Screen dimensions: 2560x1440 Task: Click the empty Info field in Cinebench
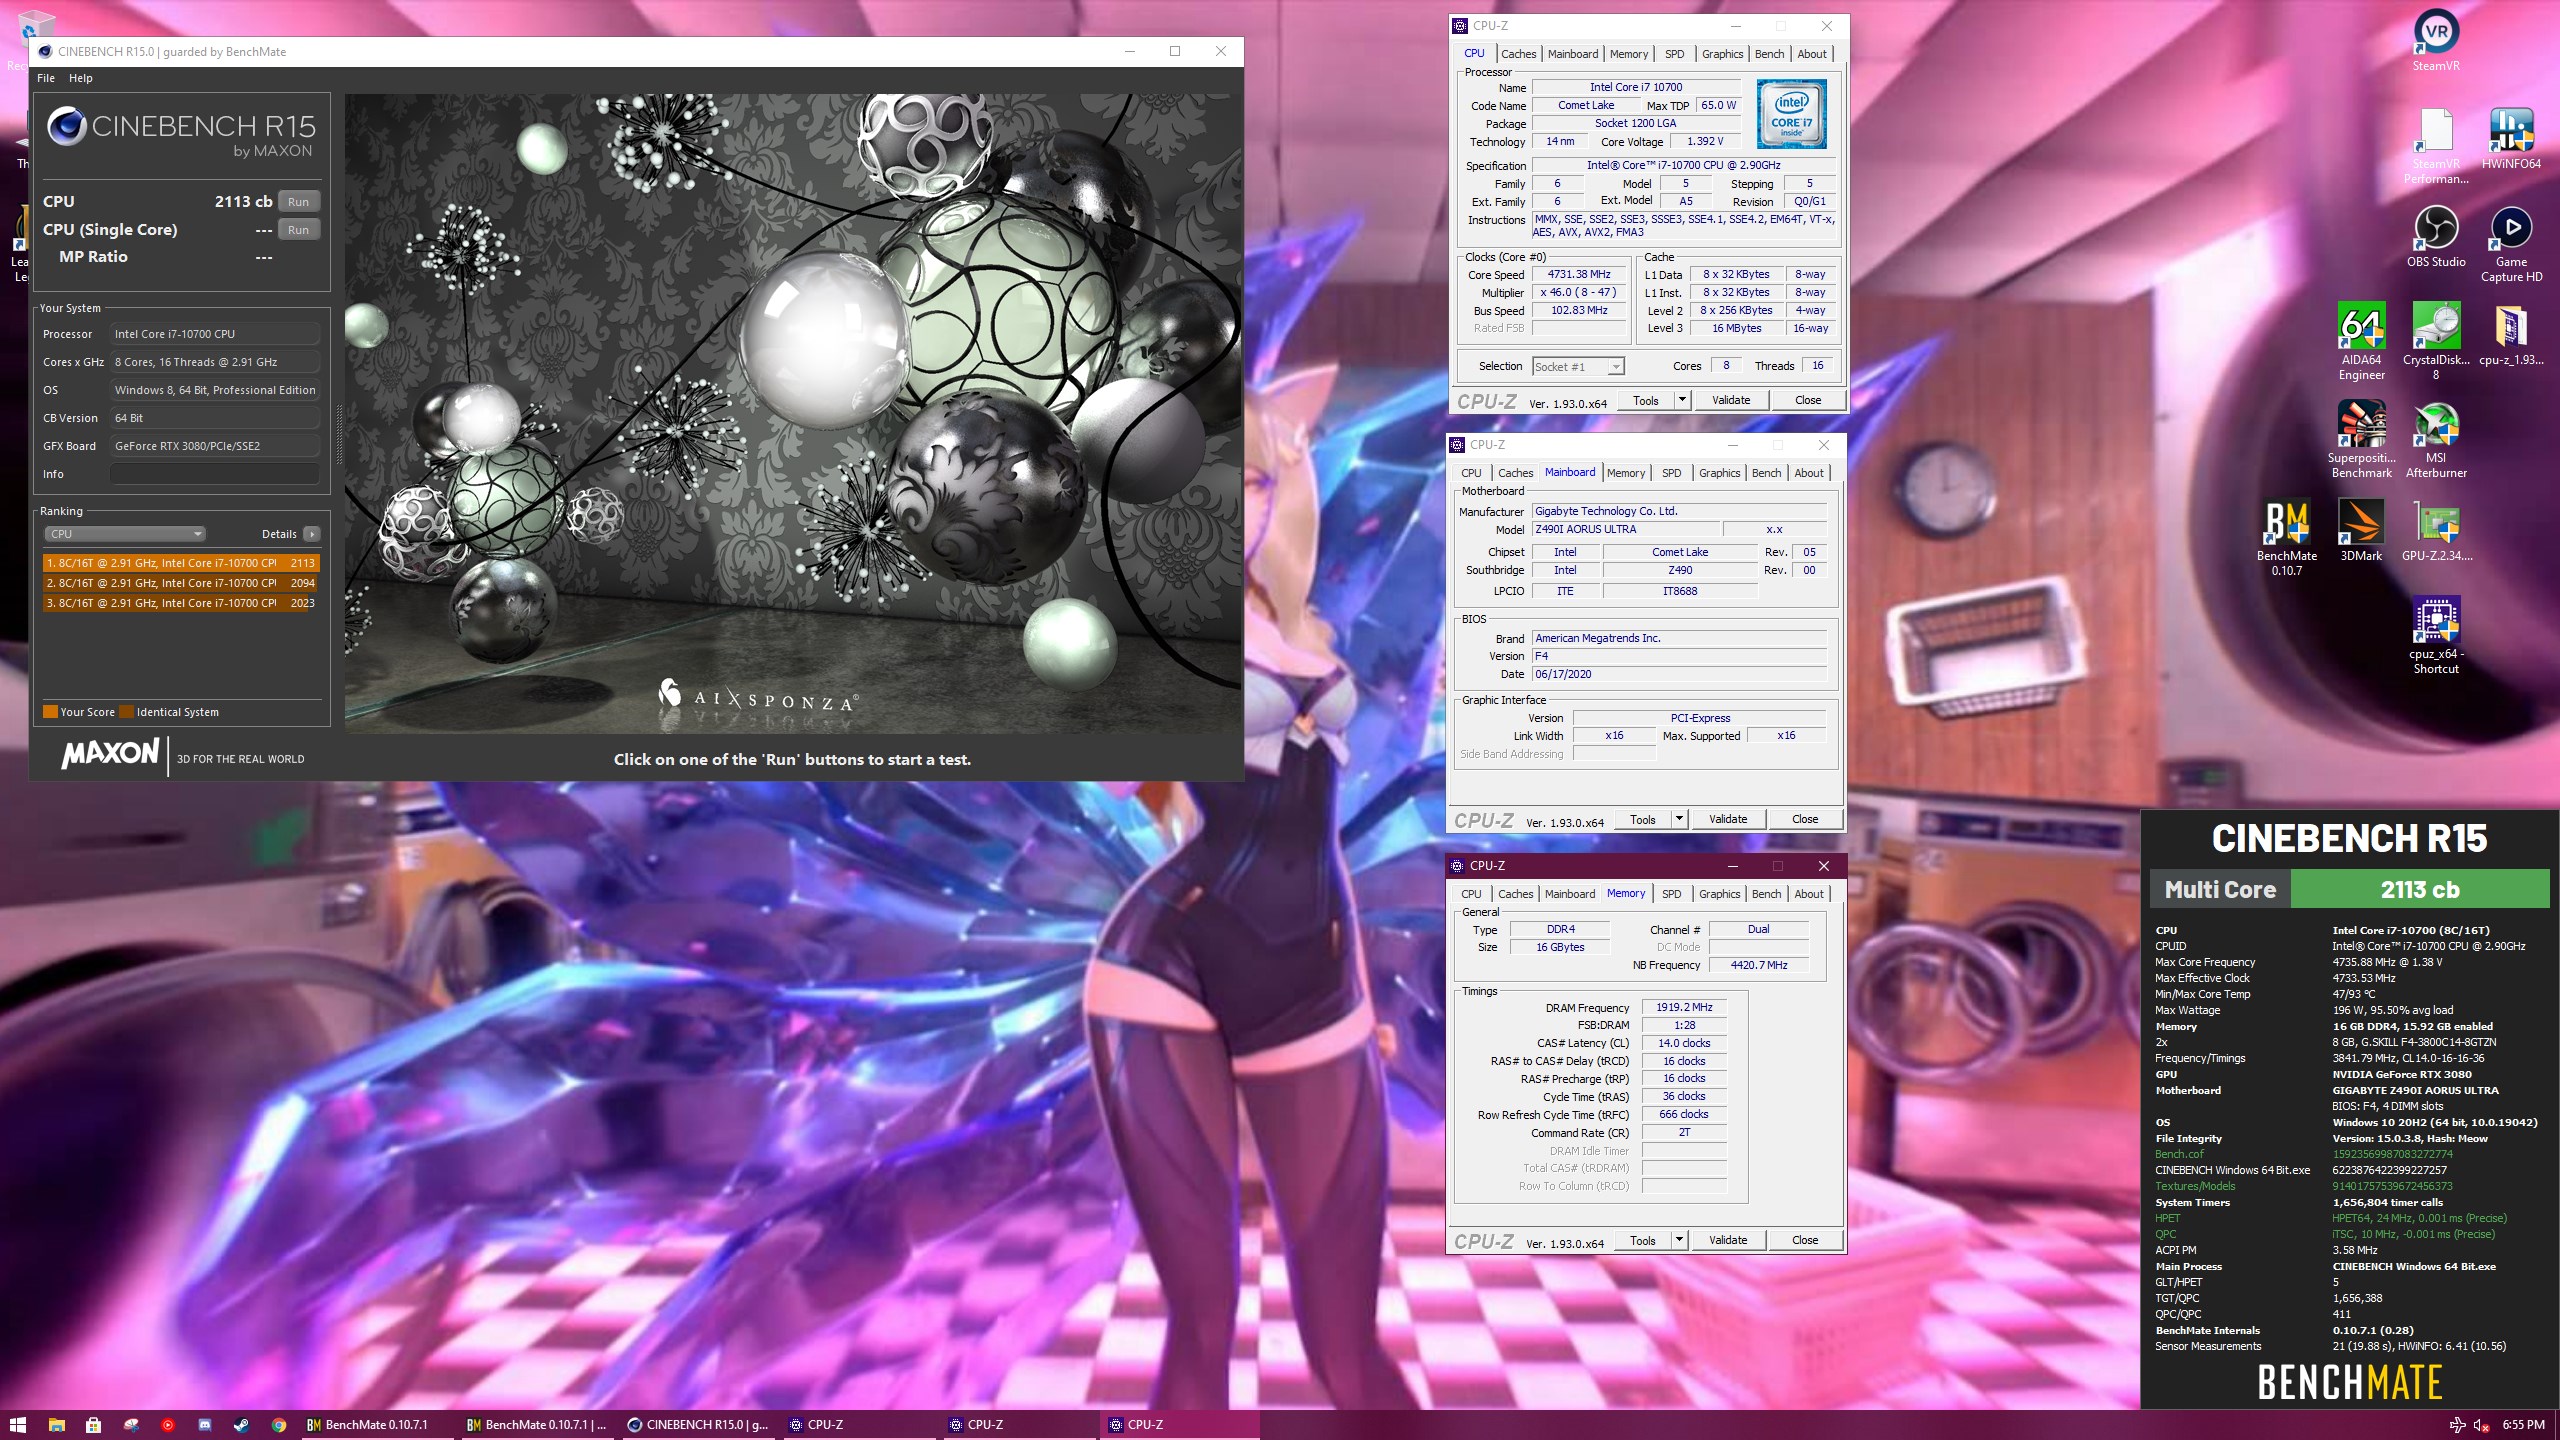214,474
